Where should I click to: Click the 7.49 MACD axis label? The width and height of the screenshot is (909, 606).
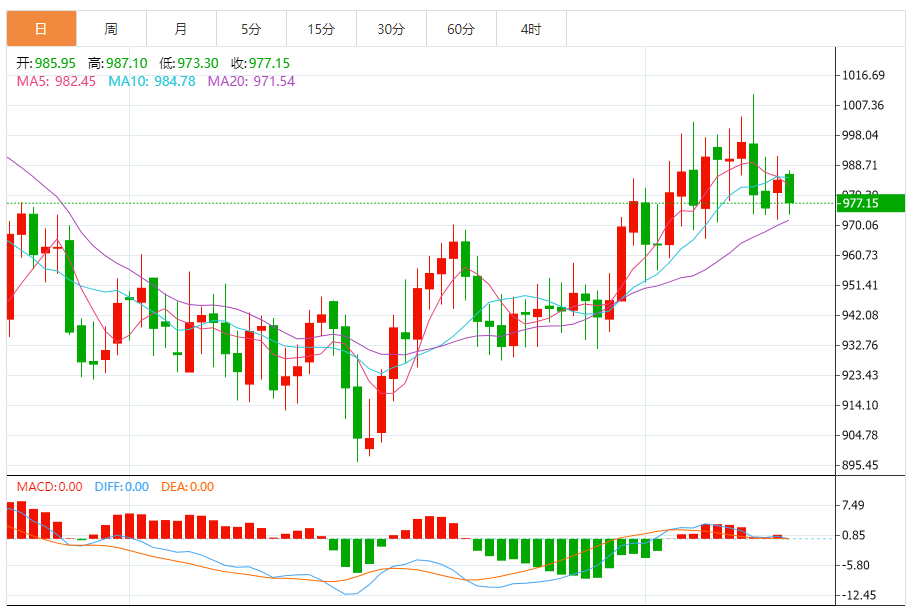point(853,505)
